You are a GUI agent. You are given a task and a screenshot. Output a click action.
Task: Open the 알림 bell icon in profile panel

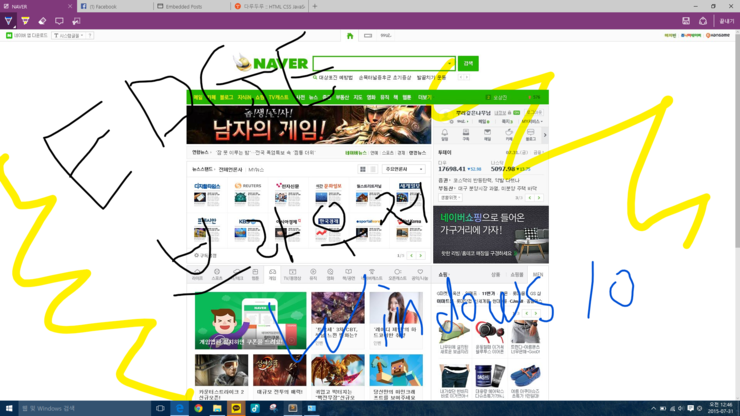(x=445, y=135)
